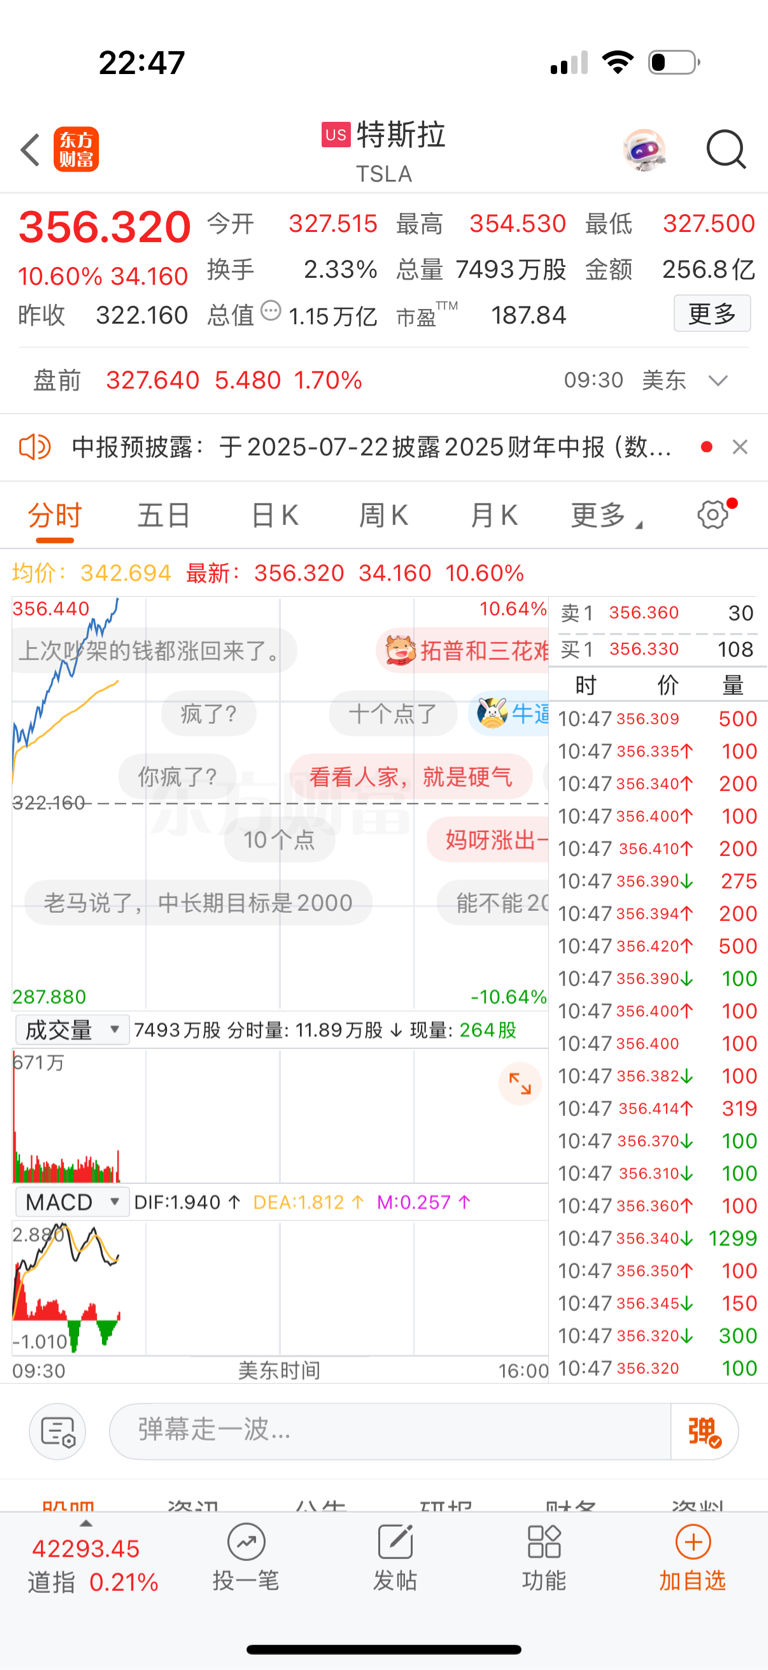The height and width of the screenshot is (1670, 768).
Task: Tap the 时 column header
Action: pos(586,685)
